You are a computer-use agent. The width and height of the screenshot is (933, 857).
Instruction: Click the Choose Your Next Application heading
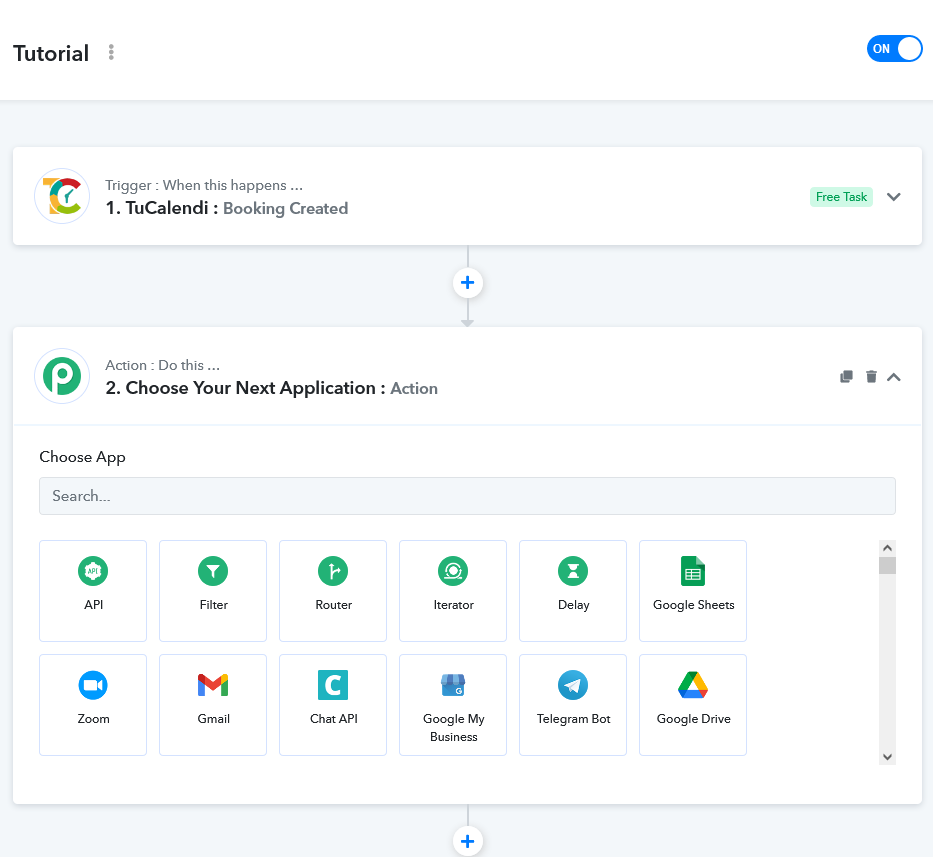[x=271, y=388]
